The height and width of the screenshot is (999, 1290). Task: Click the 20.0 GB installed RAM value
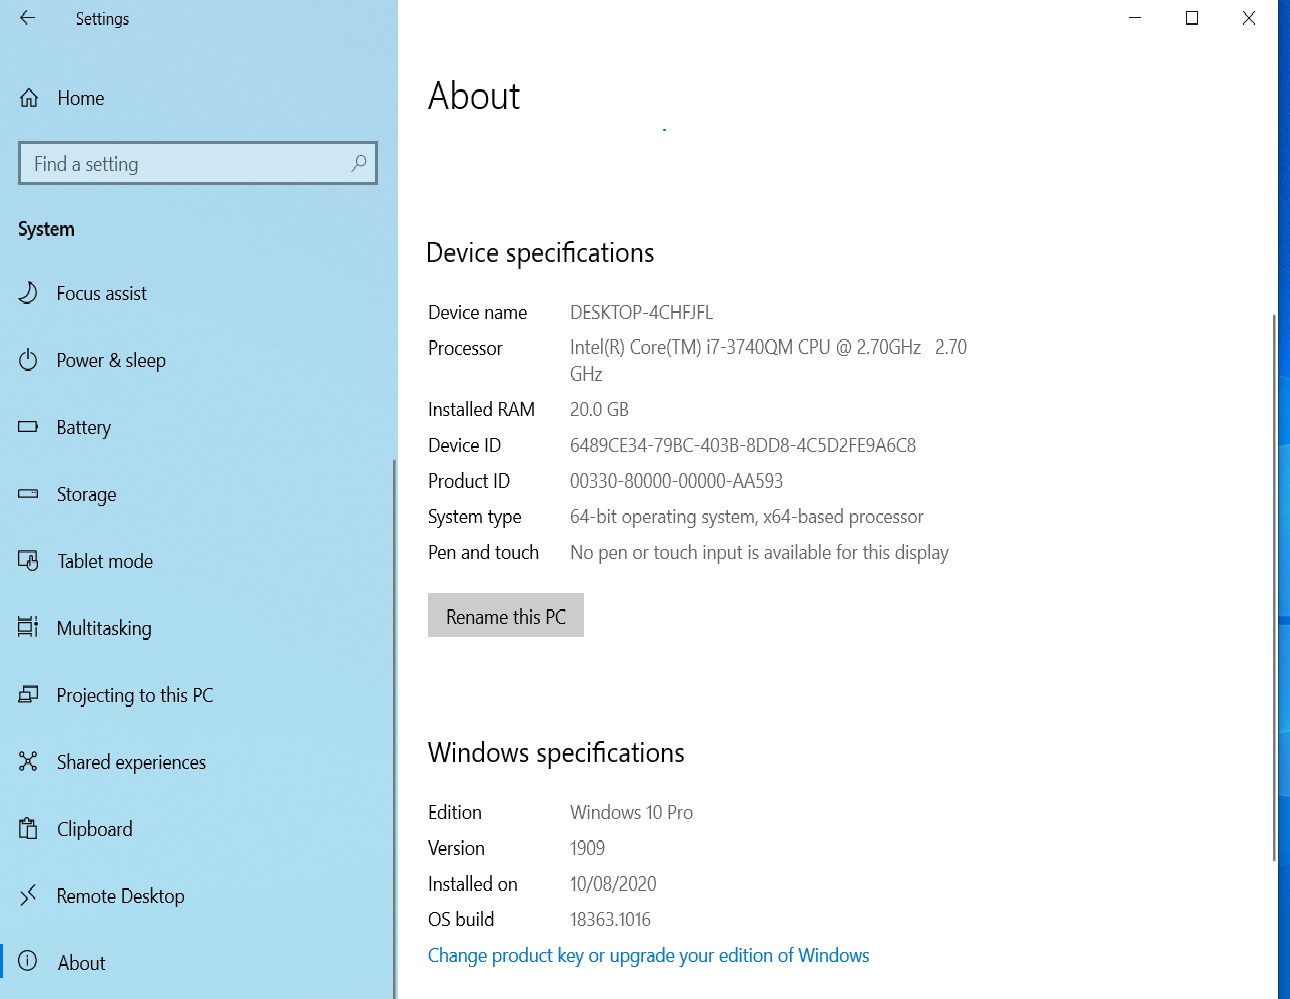click(x=599, y=409)
